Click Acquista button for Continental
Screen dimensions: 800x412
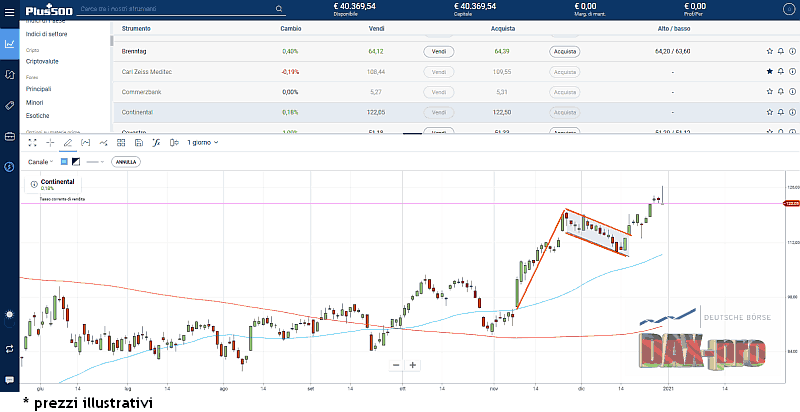tap(565, 112)
